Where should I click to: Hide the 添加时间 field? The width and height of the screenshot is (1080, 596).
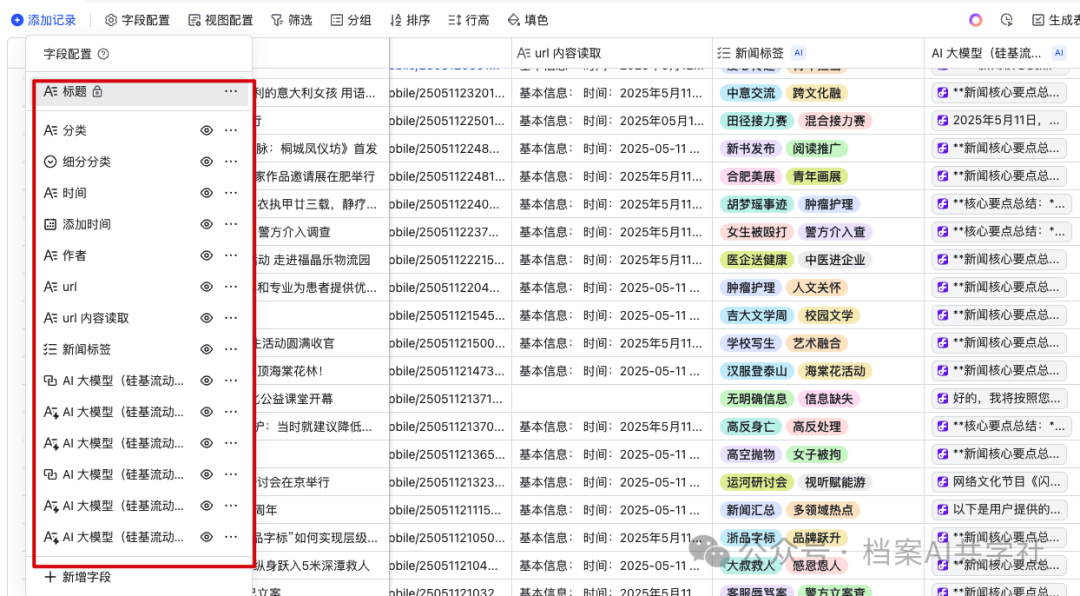206,224
